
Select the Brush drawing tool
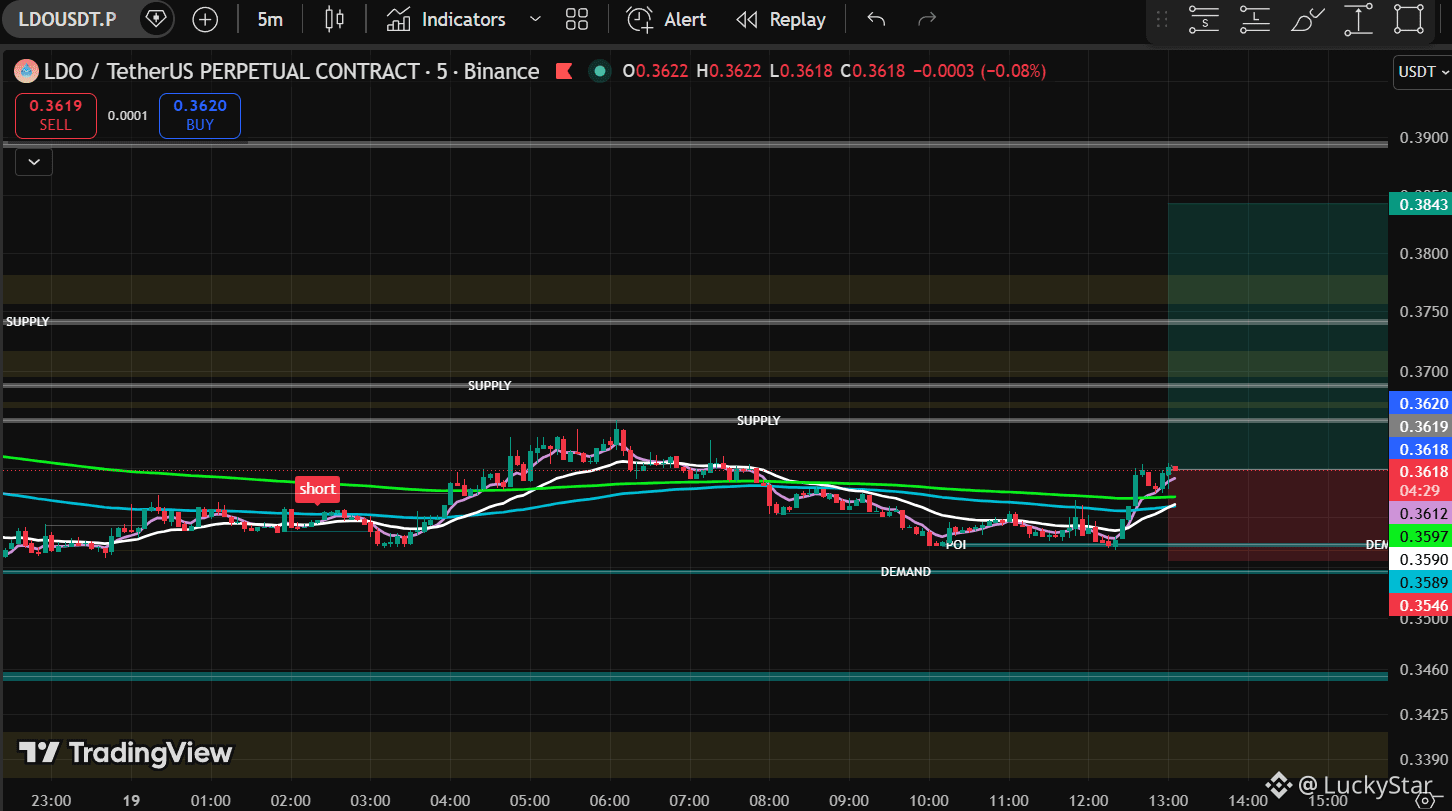pos(1308,19)
